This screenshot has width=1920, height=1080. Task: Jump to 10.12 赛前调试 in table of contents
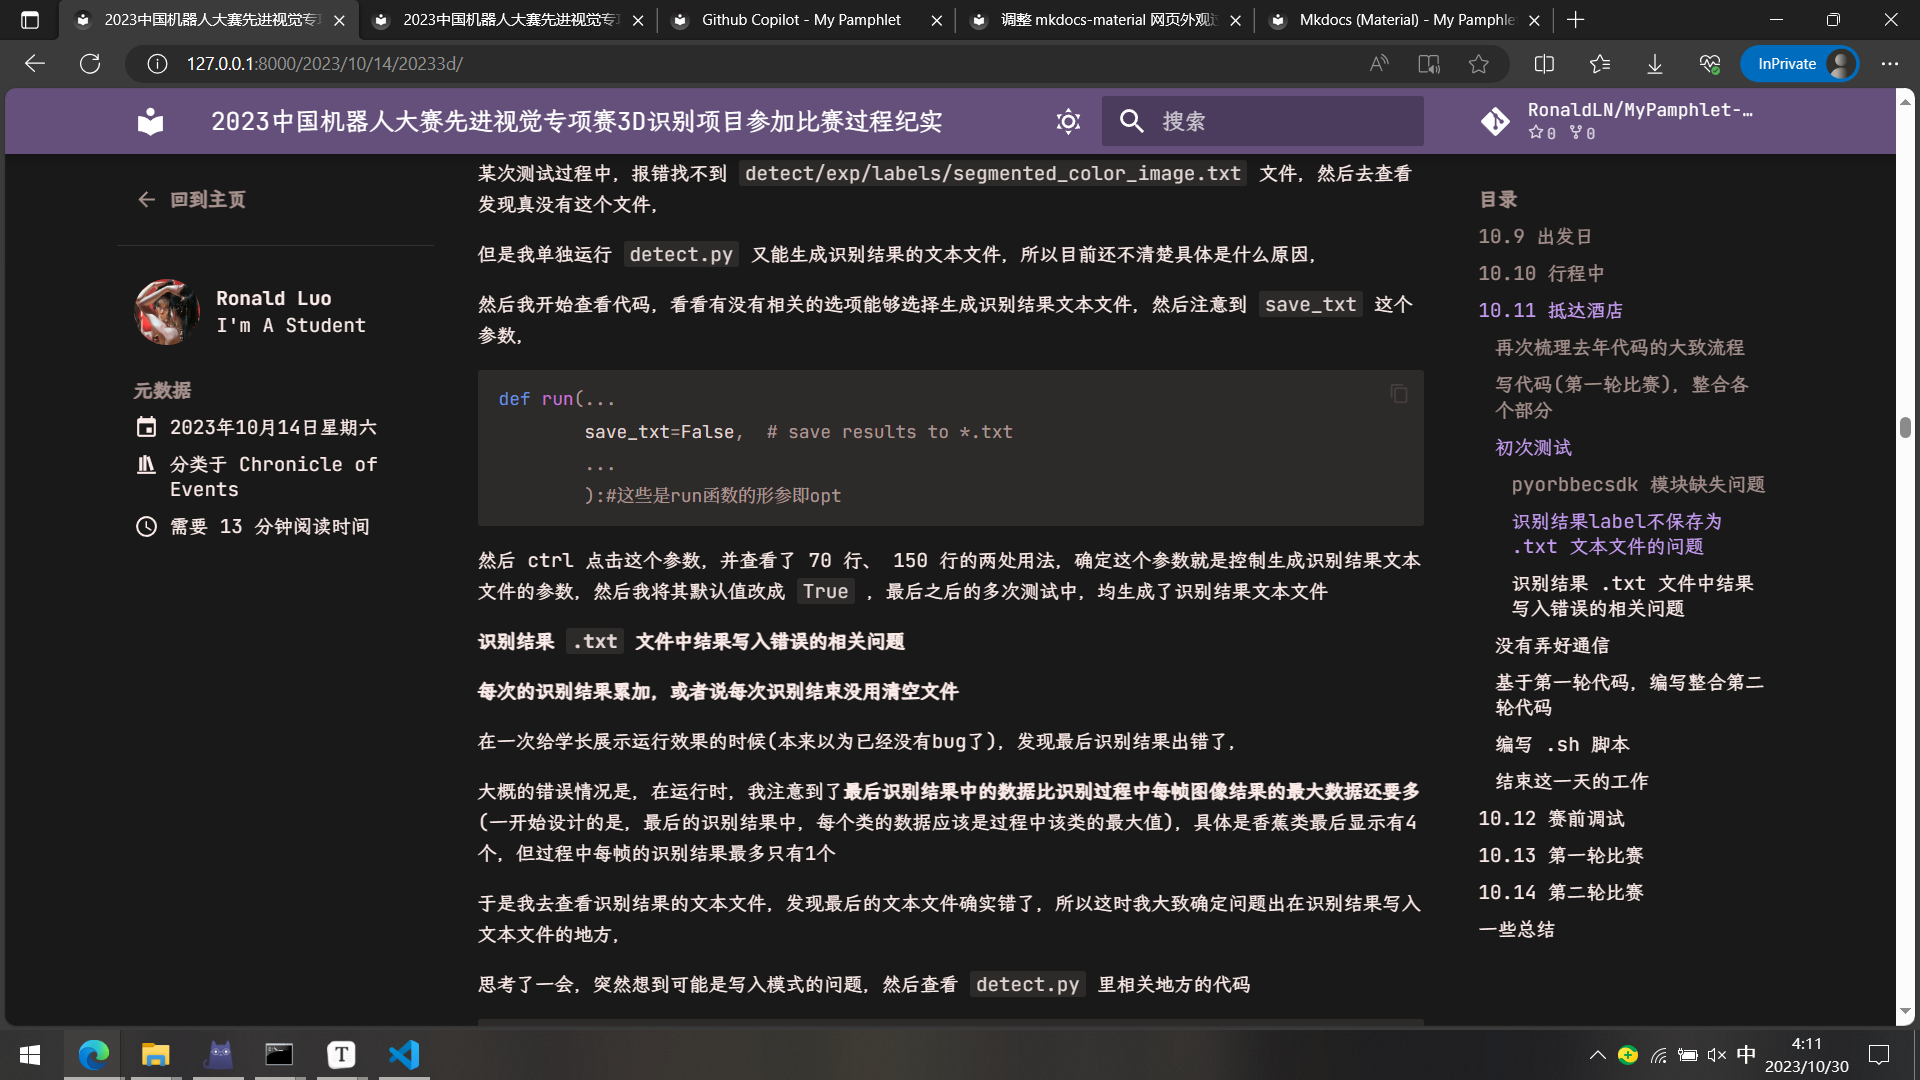1551,818
